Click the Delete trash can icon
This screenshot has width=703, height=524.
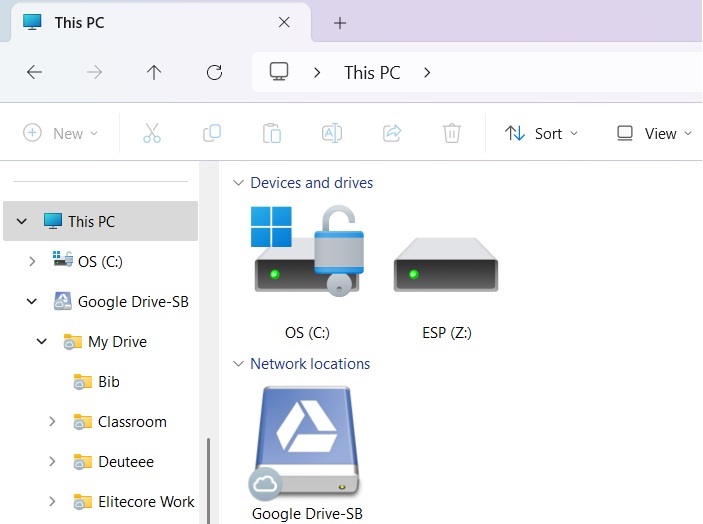coord(451,133)
